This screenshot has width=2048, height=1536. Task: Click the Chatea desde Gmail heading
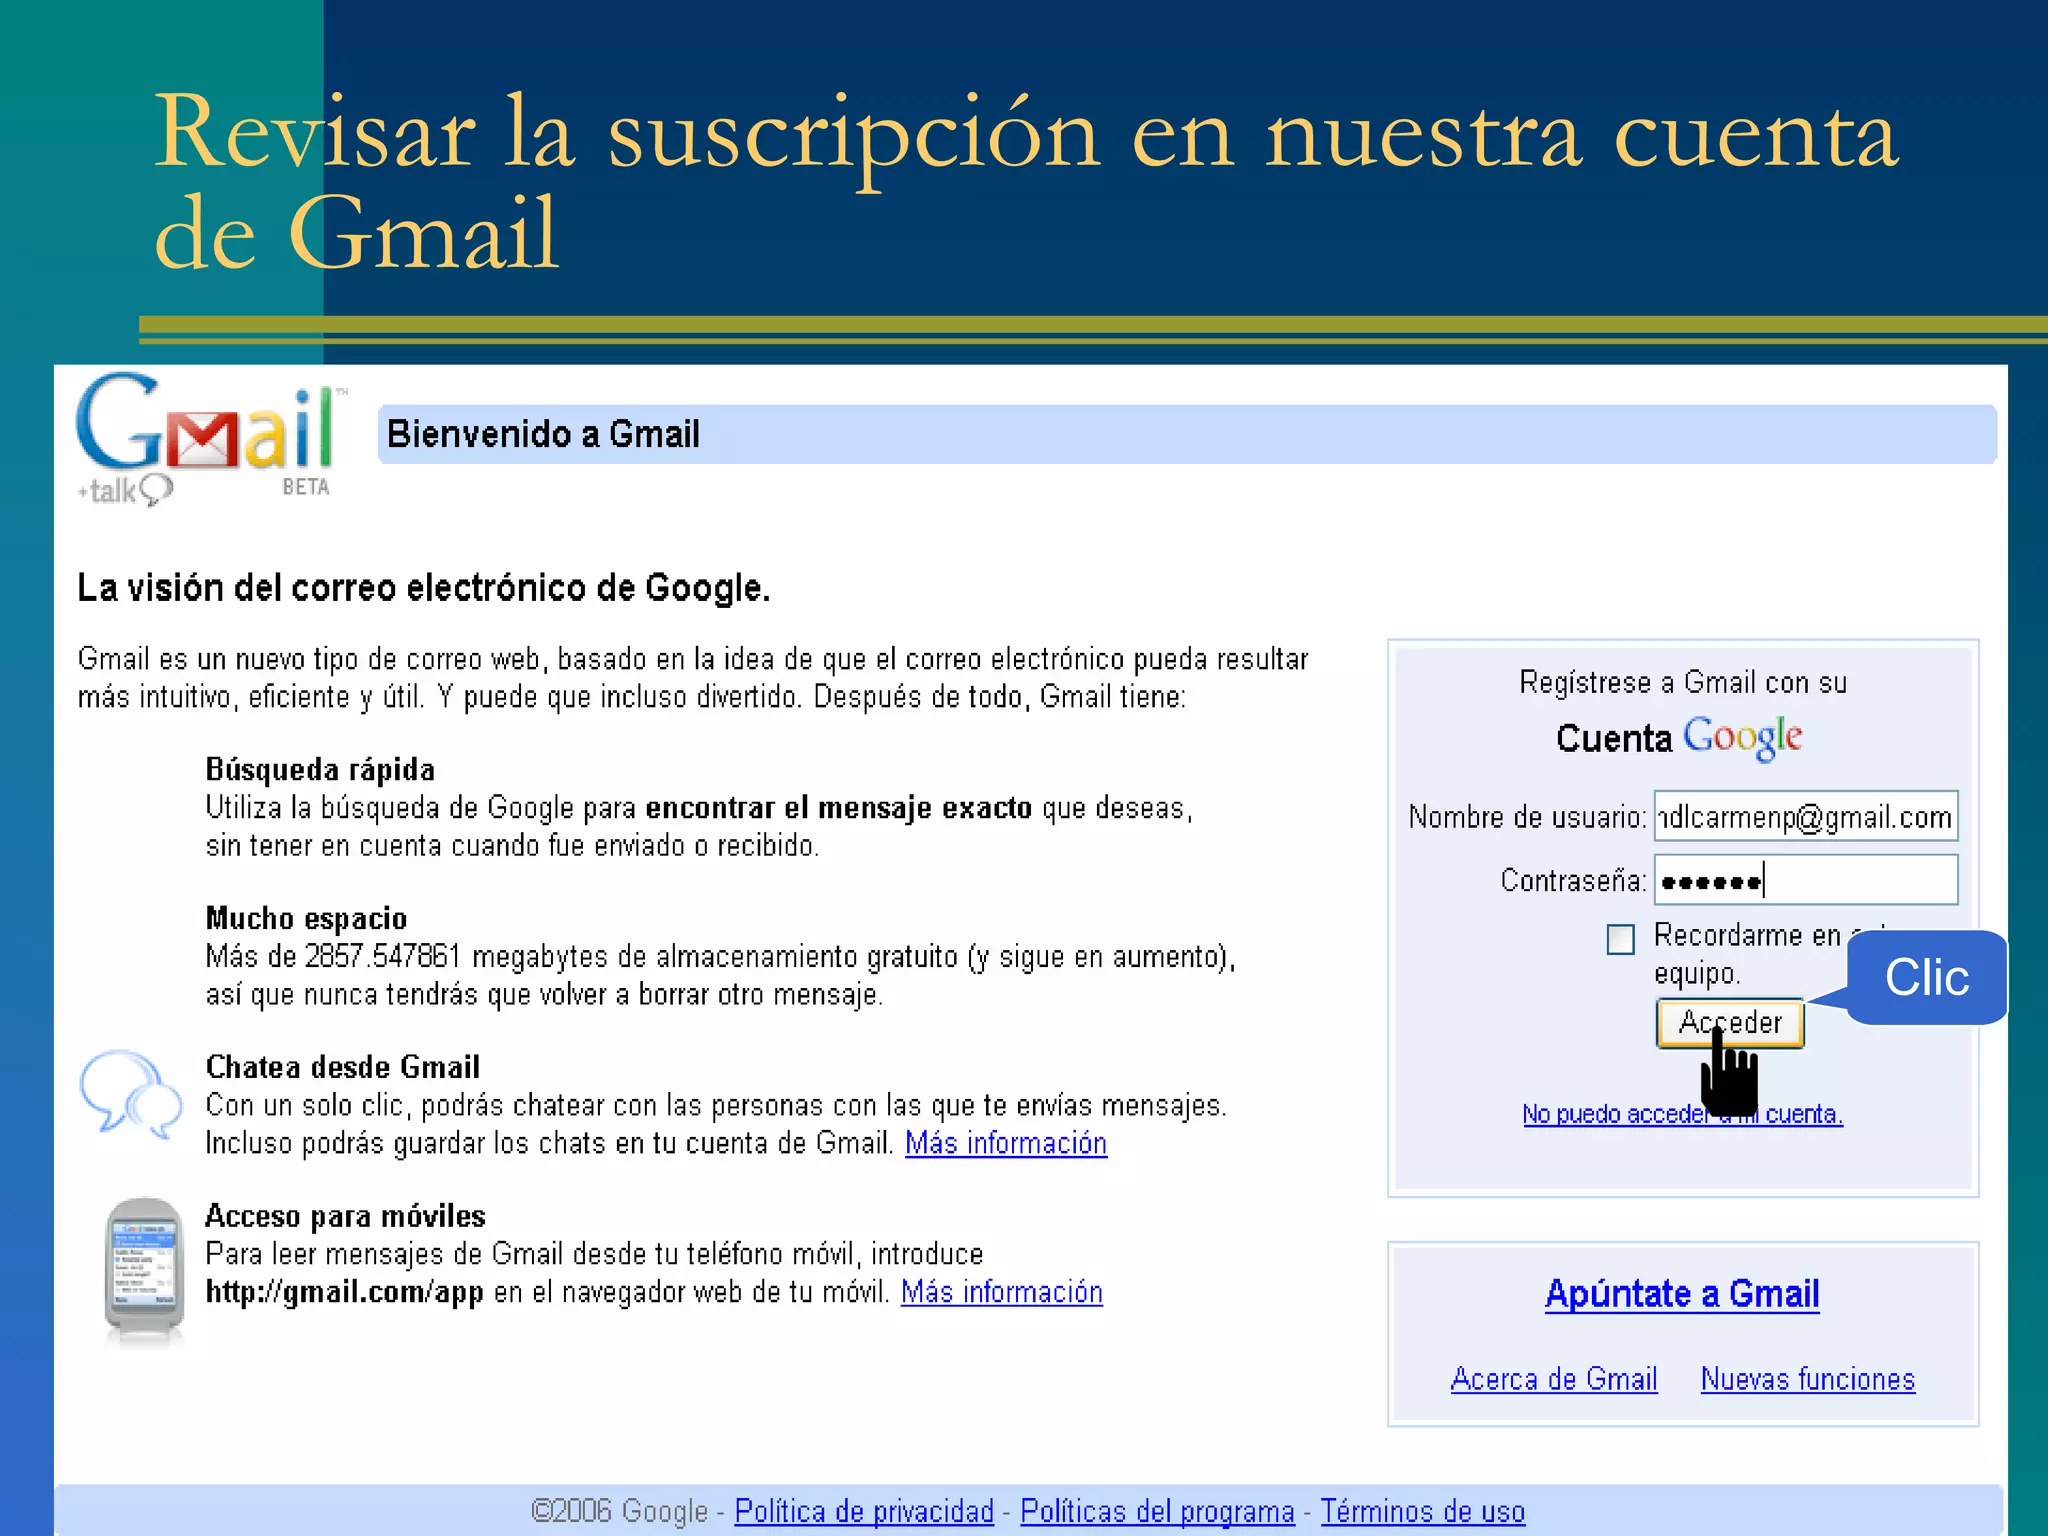342,1067
